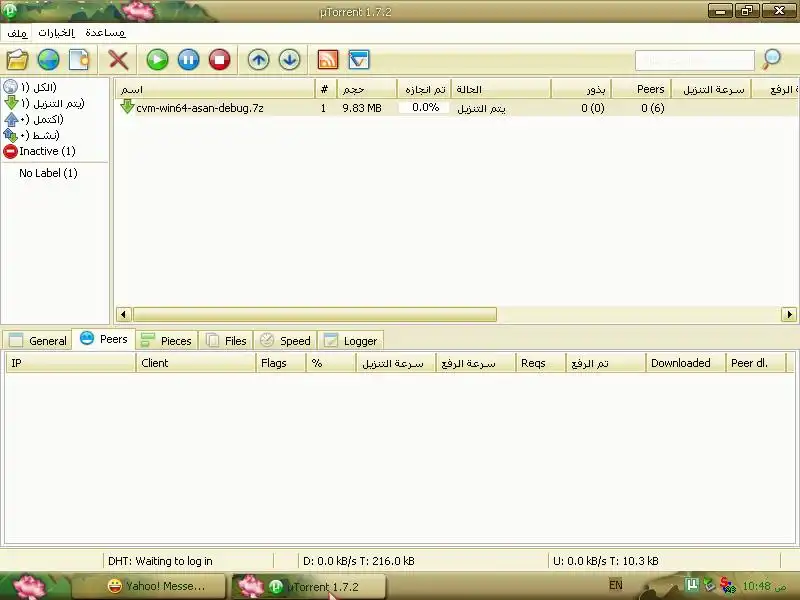Click the taskbar clock showing 10:48
This screenshot has width=800, height=600.
click(x=764, y=586)
